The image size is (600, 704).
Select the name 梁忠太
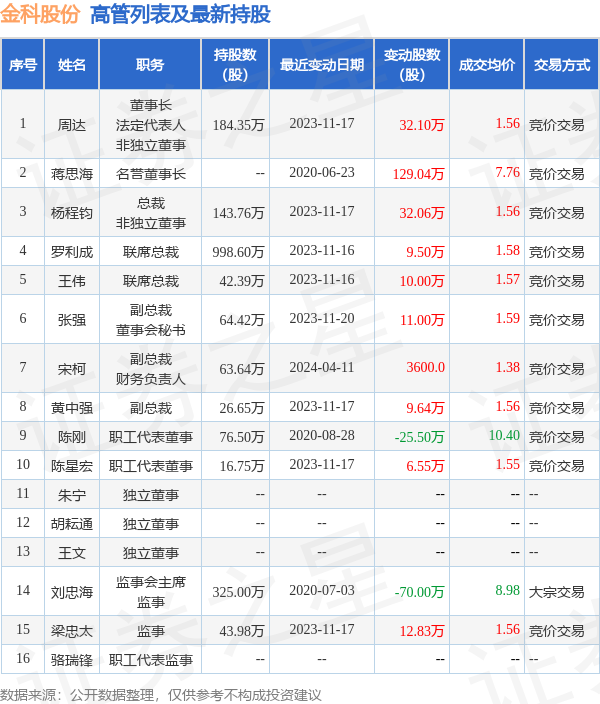pos(72,631)
